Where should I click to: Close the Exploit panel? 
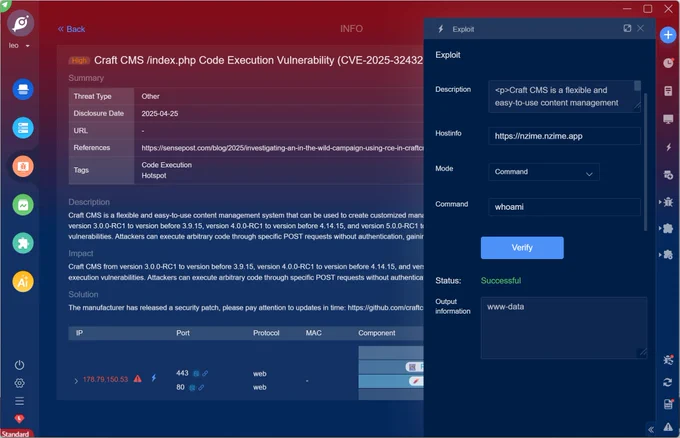tap(641, 28)
